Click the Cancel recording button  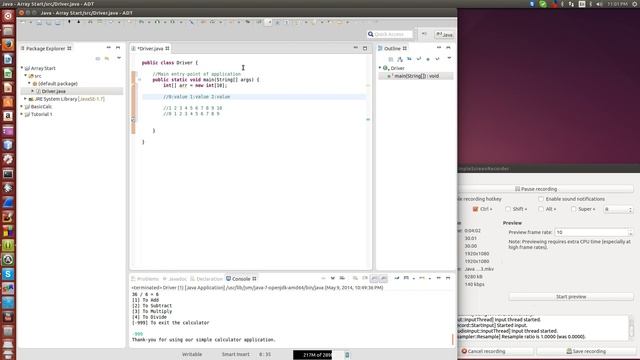[496, 351]
